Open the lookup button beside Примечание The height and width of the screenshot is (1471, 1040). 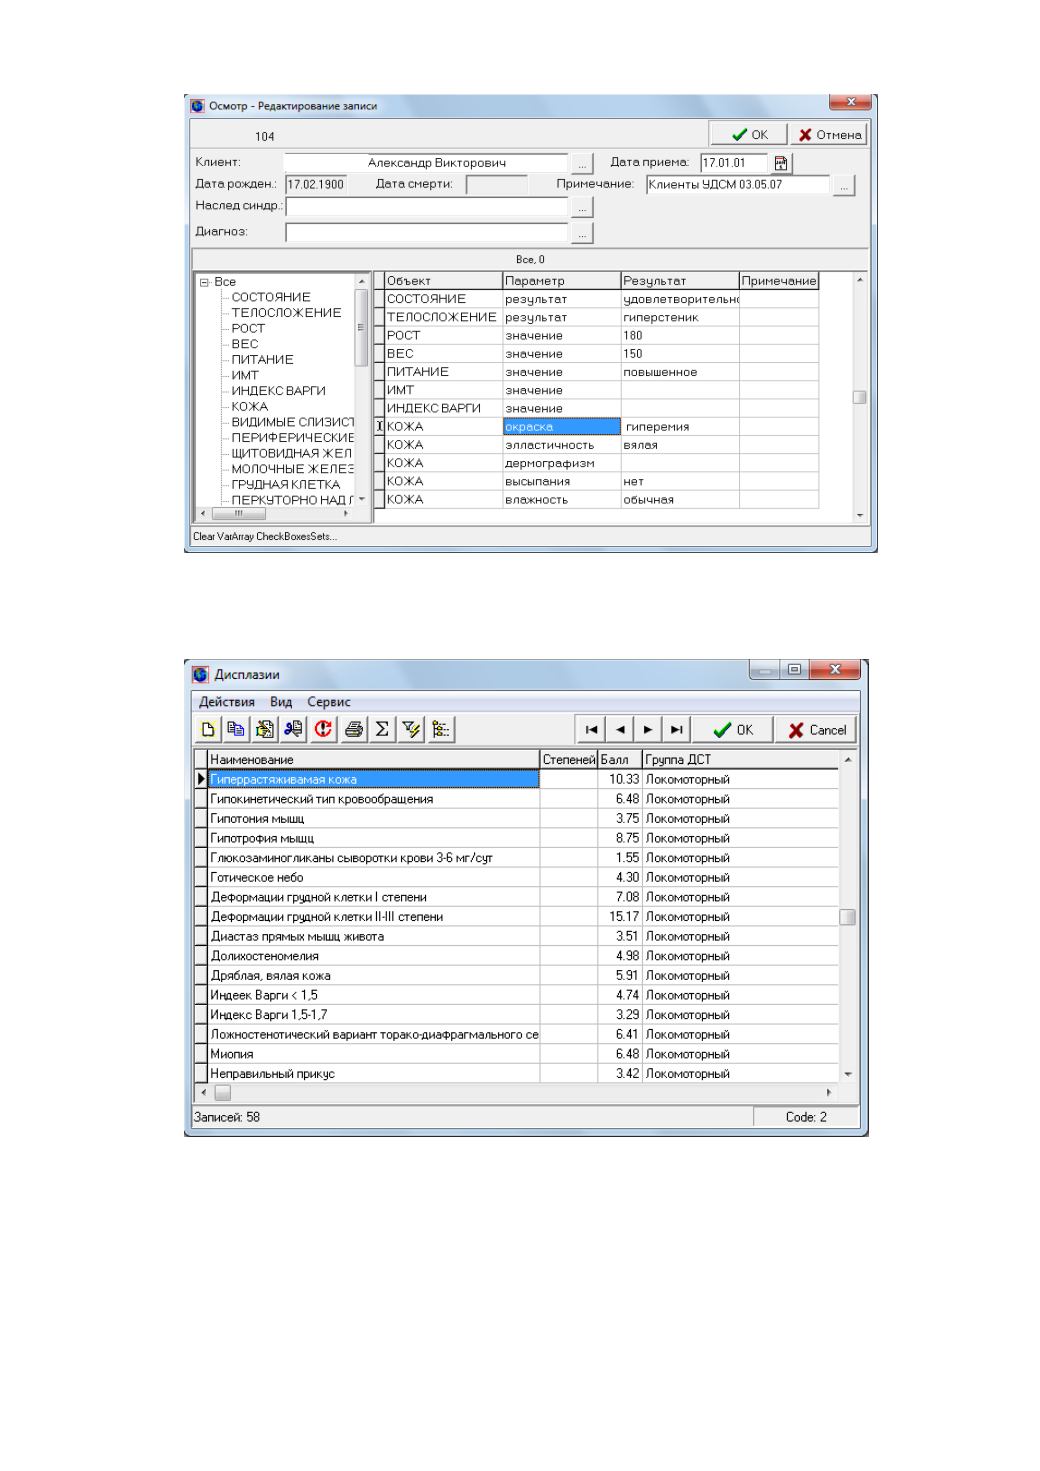point(844,186)
